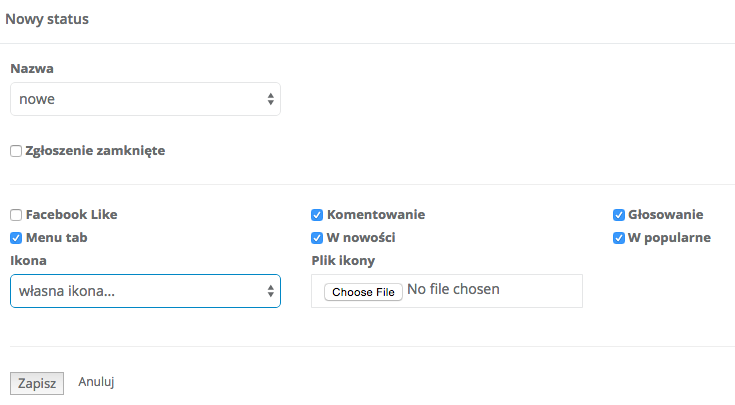Uncheck the 'Menu tab' checkbox
735x405 pixels.
click(16, 238)
